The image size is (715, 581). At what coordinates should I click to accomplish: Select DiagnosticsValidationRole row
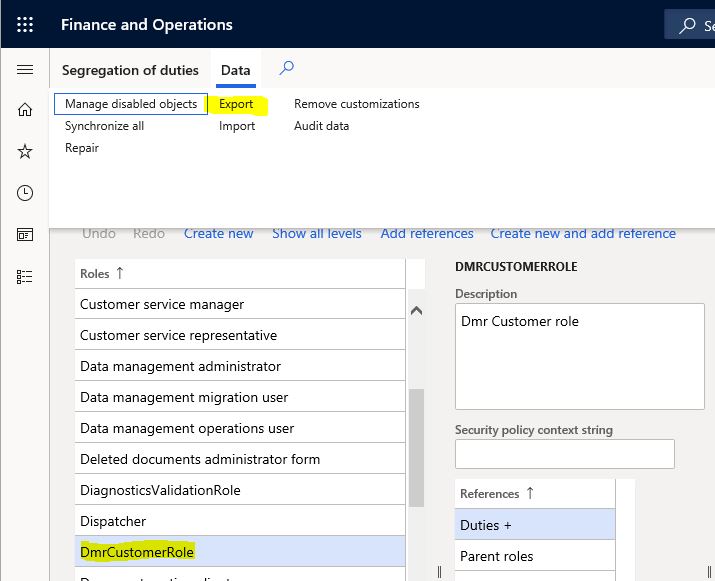(240, 490)
